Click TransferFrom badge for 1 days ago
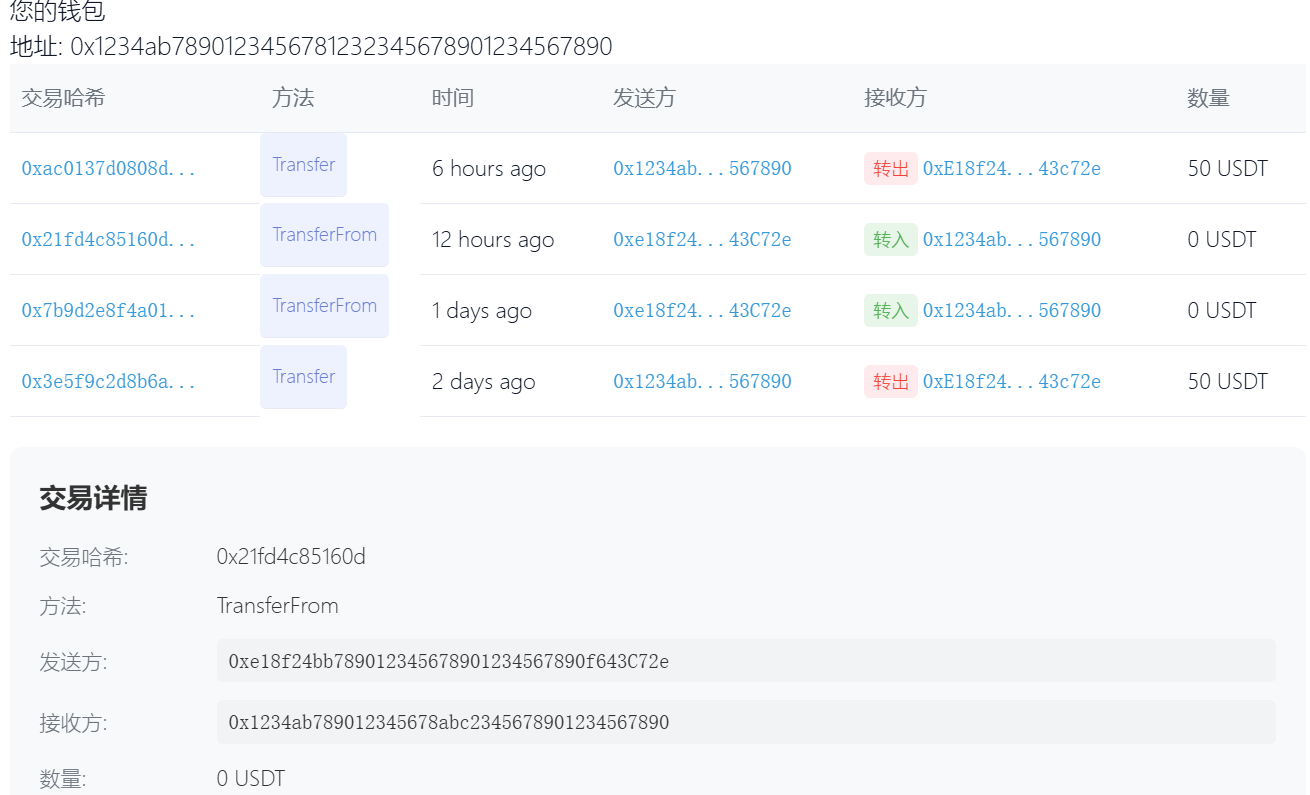Screen dimensions: 1310x795 324,306
